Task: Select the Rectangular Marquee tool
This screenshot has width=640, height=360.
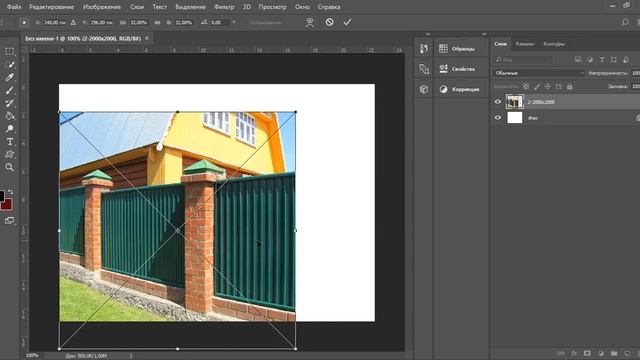Action: (10, 51)
